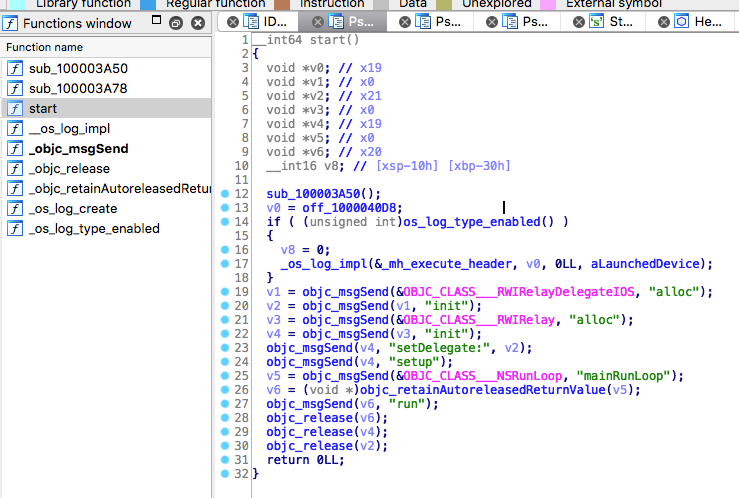The height and width of the screenshot is (498, 739).
Task: Click the Hex view tab icon
Action: 682,22
